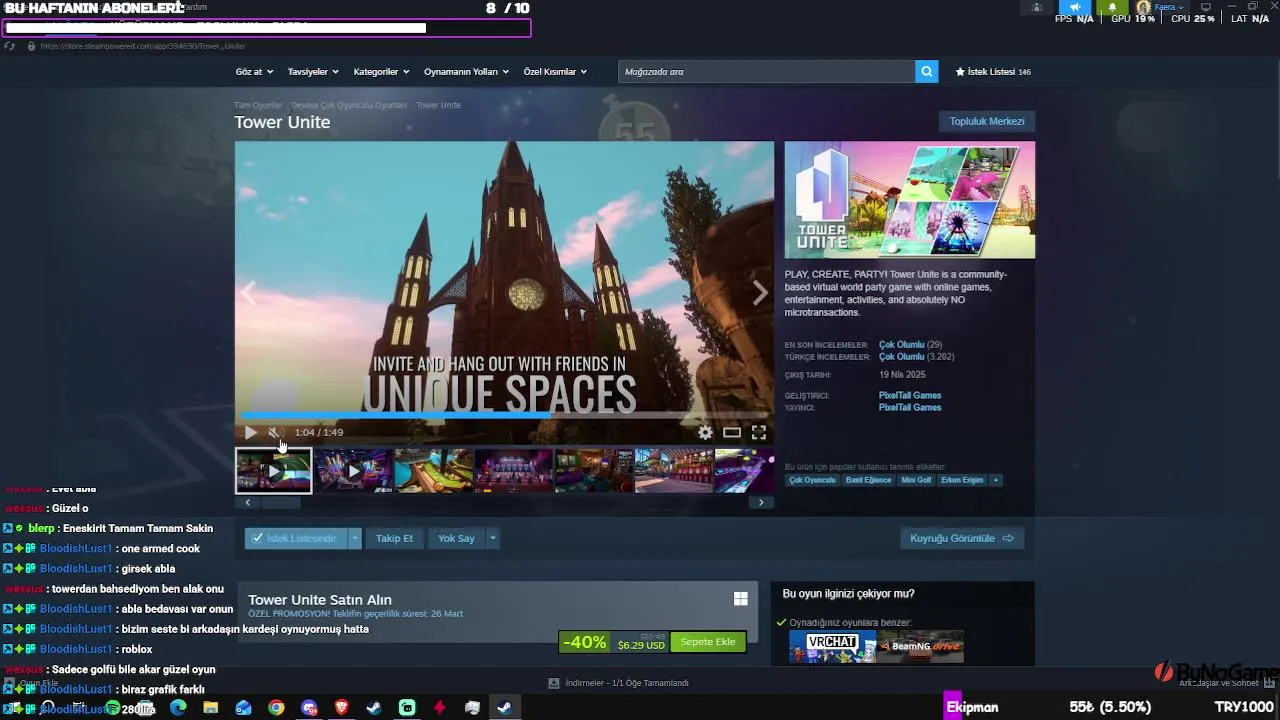Expand the Tavsiyeler menu
The height and width of the screenshot is (720, 1280).
coord(313,72)
